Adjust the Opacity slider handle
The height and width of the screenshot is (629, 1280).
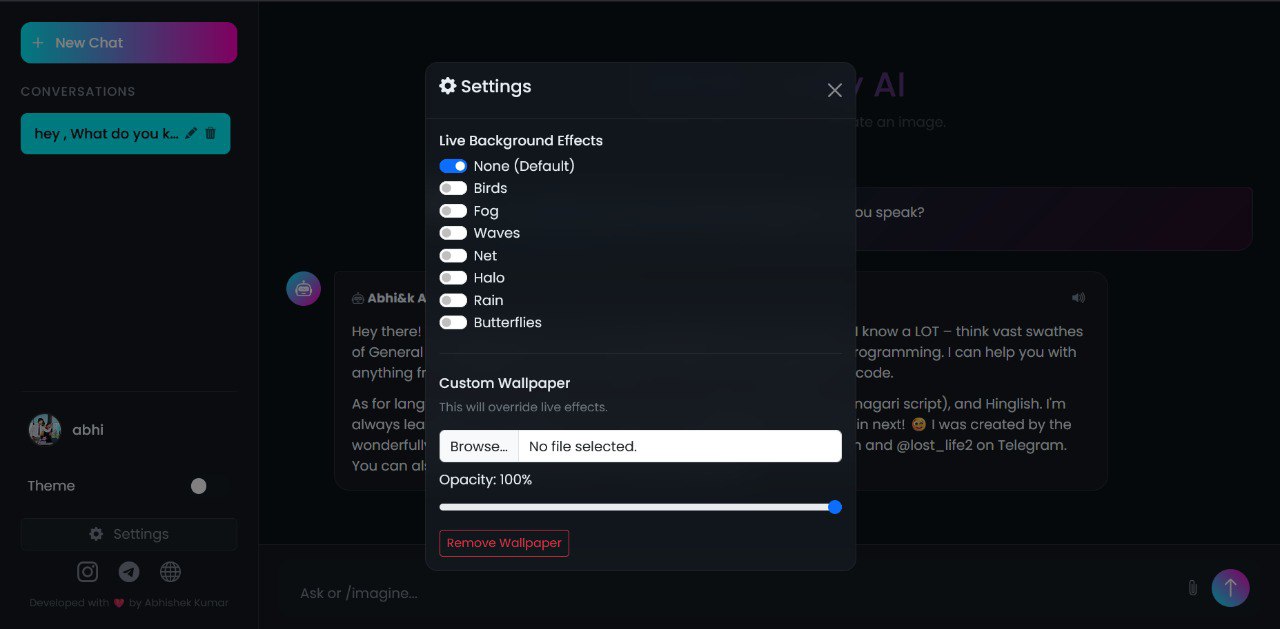[x=835, y=507]
